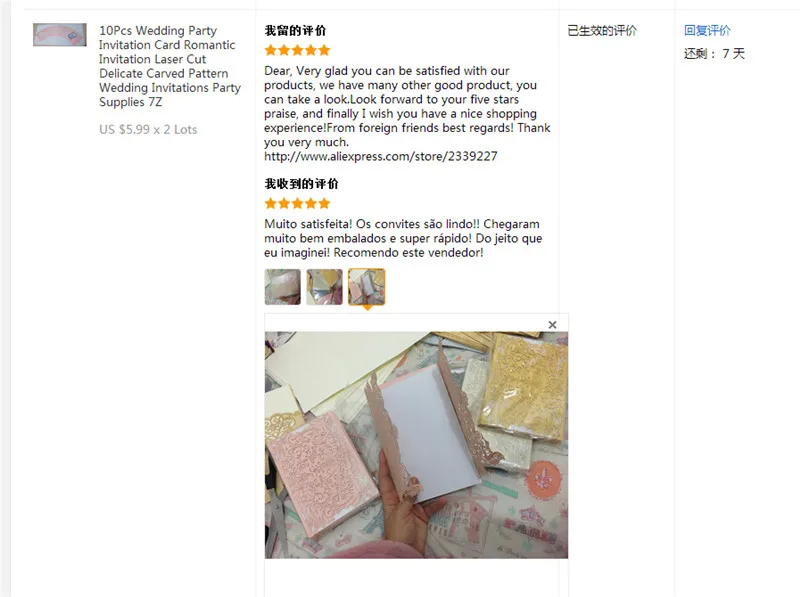Close the enlarged review photo
This screenshot has height=597, width=800.
point(552,325)
